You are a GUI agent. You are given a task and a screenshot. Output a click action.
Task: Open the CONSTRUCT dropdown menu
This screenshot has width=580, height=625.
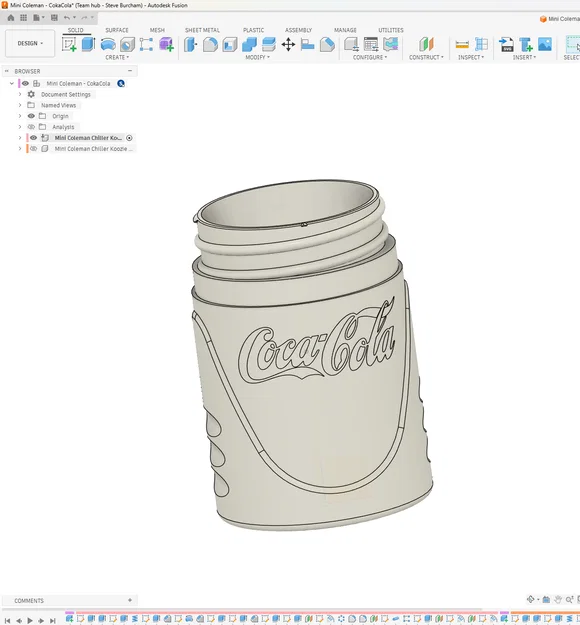(x=426, y=57)
